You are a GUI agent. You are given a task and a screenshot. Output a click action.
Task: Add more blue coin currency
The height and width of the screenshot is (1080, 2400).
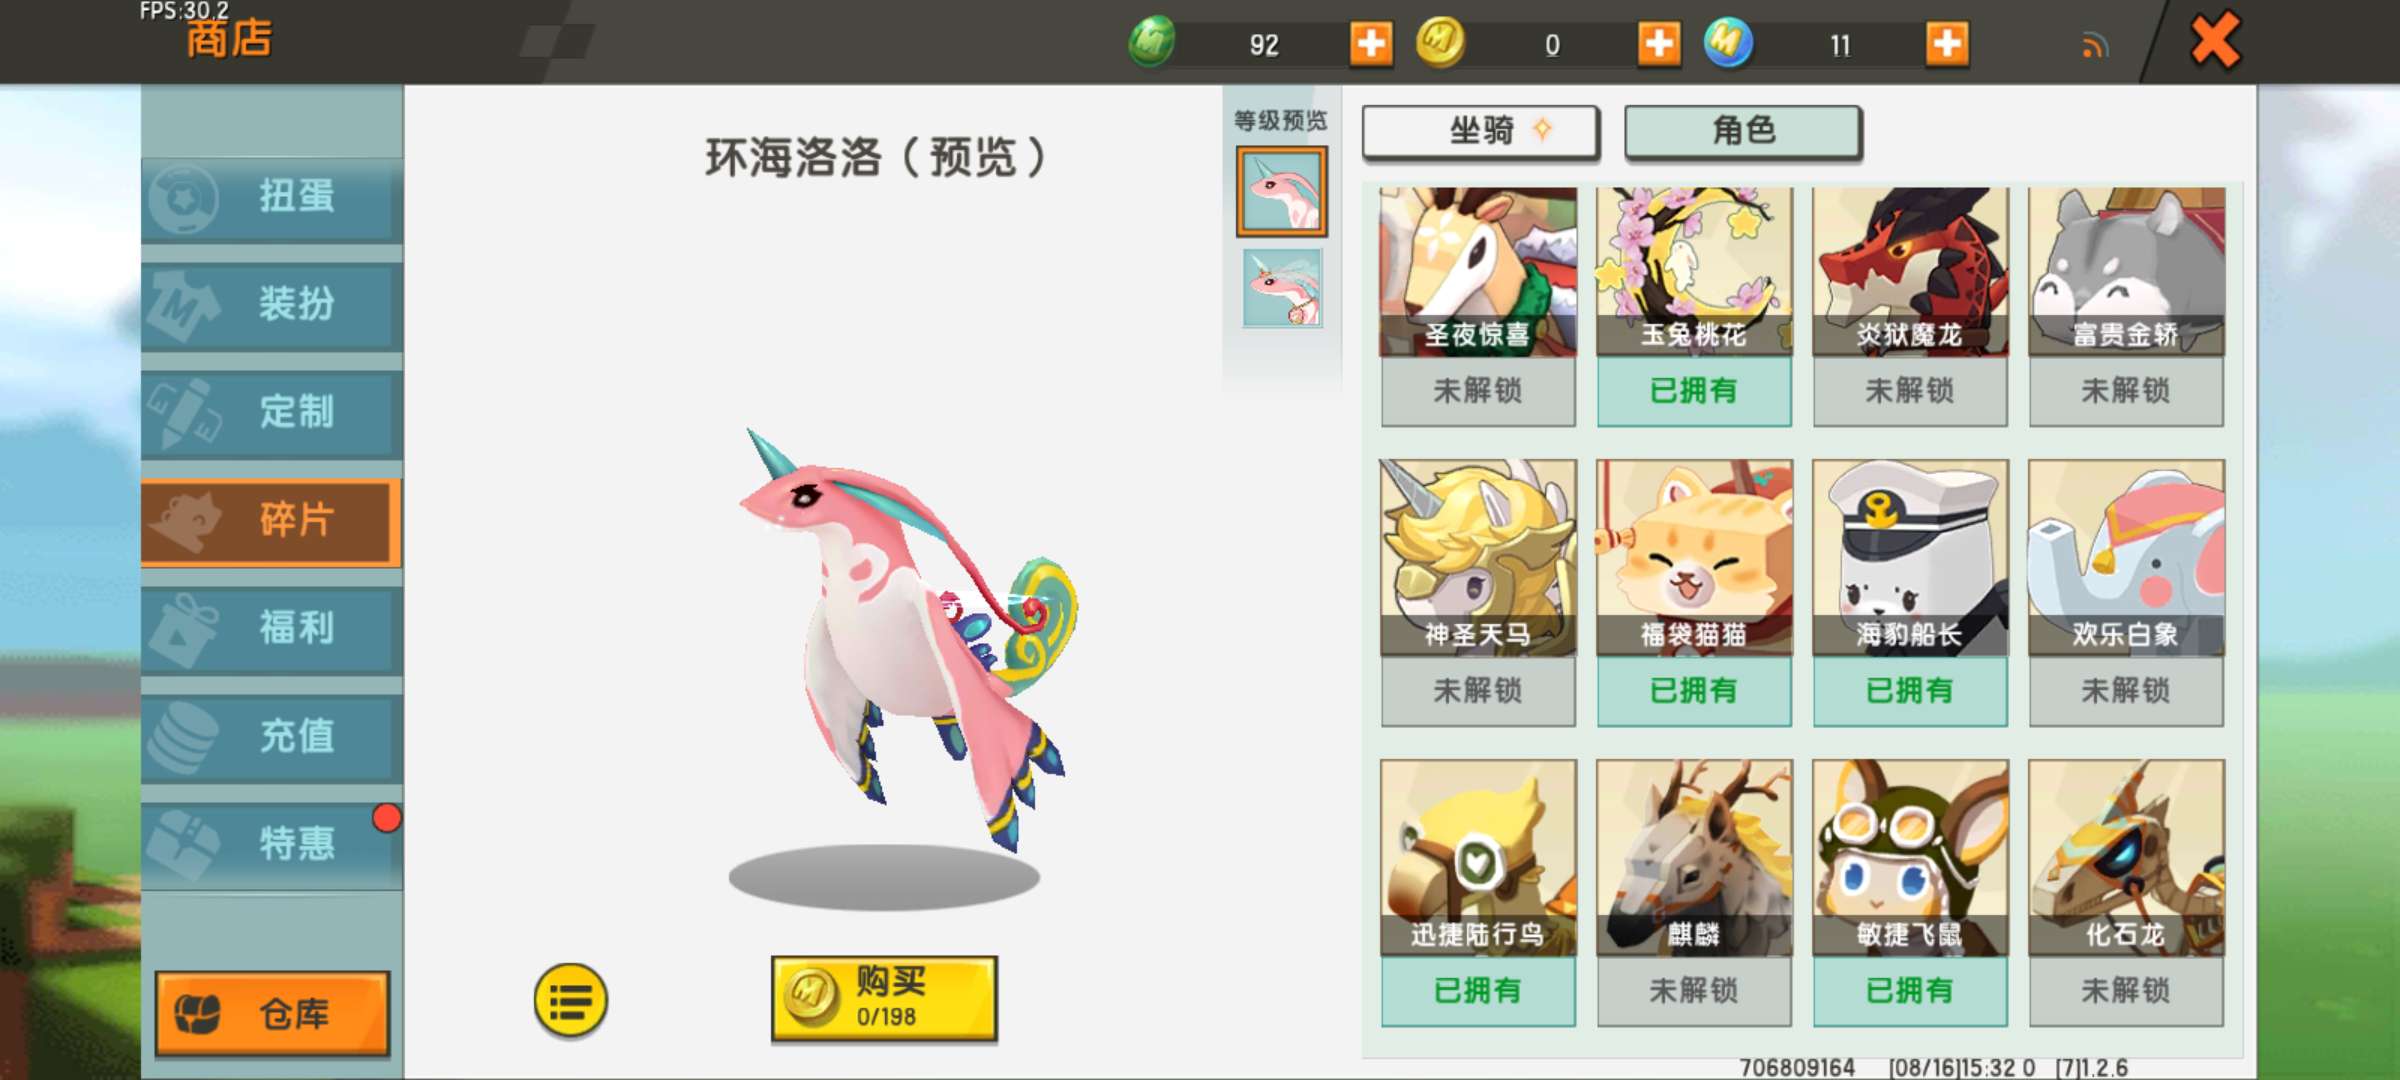click(1946, 44)
